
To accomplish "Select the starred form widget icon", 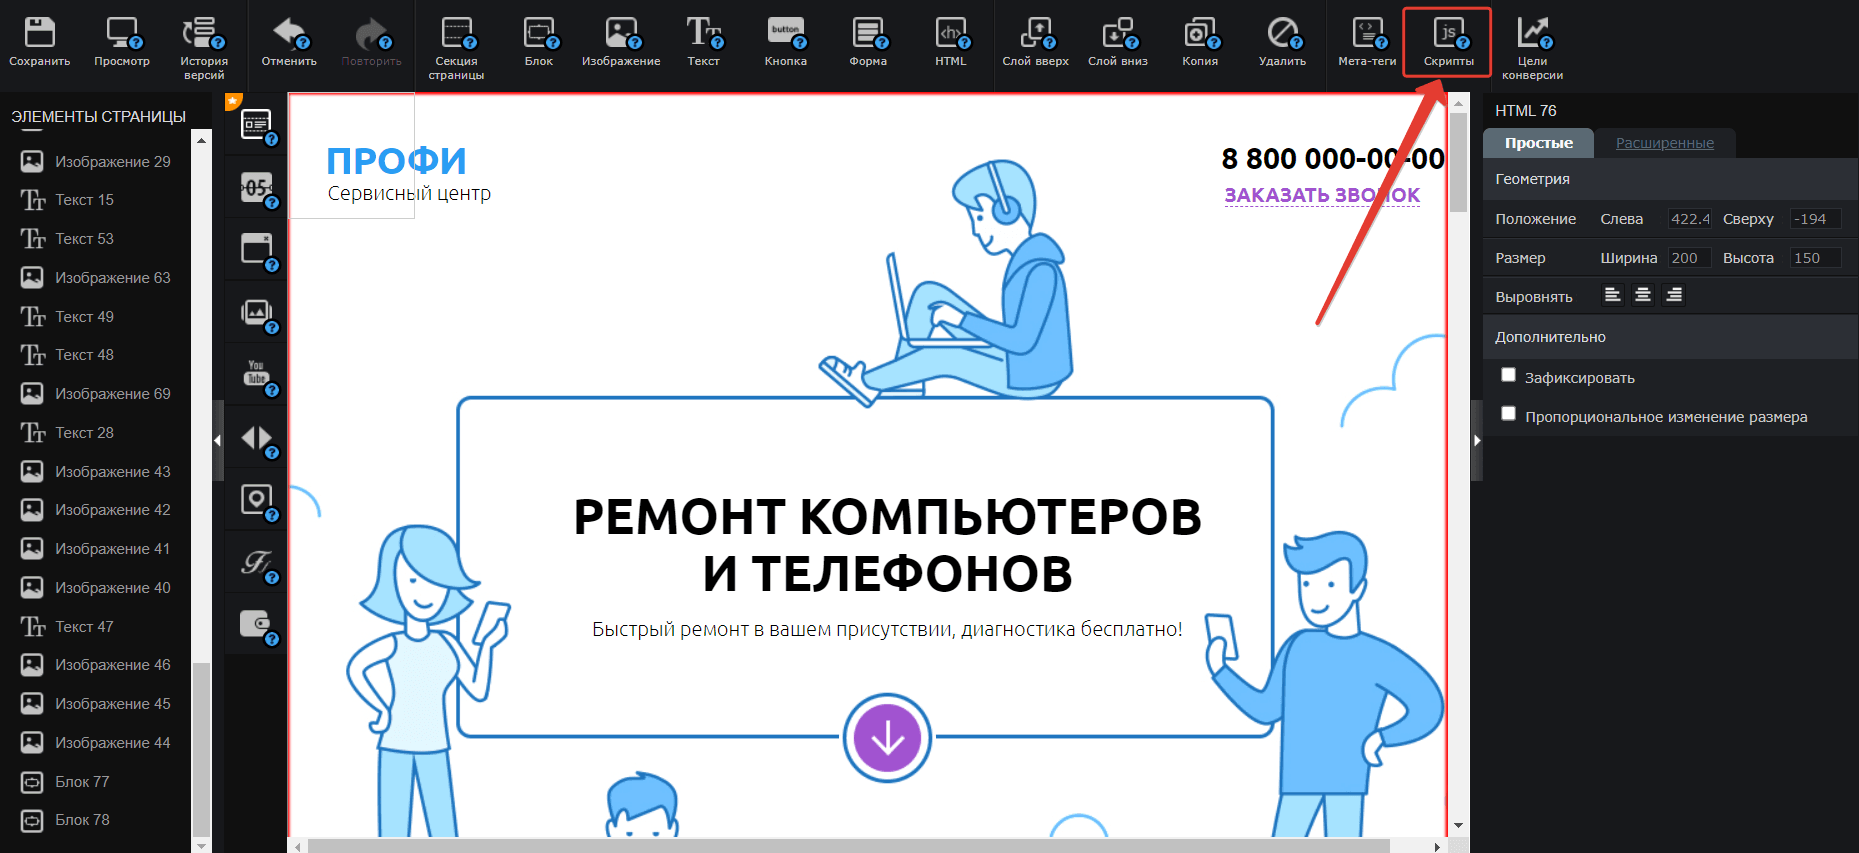I will [x=257, y=124].
